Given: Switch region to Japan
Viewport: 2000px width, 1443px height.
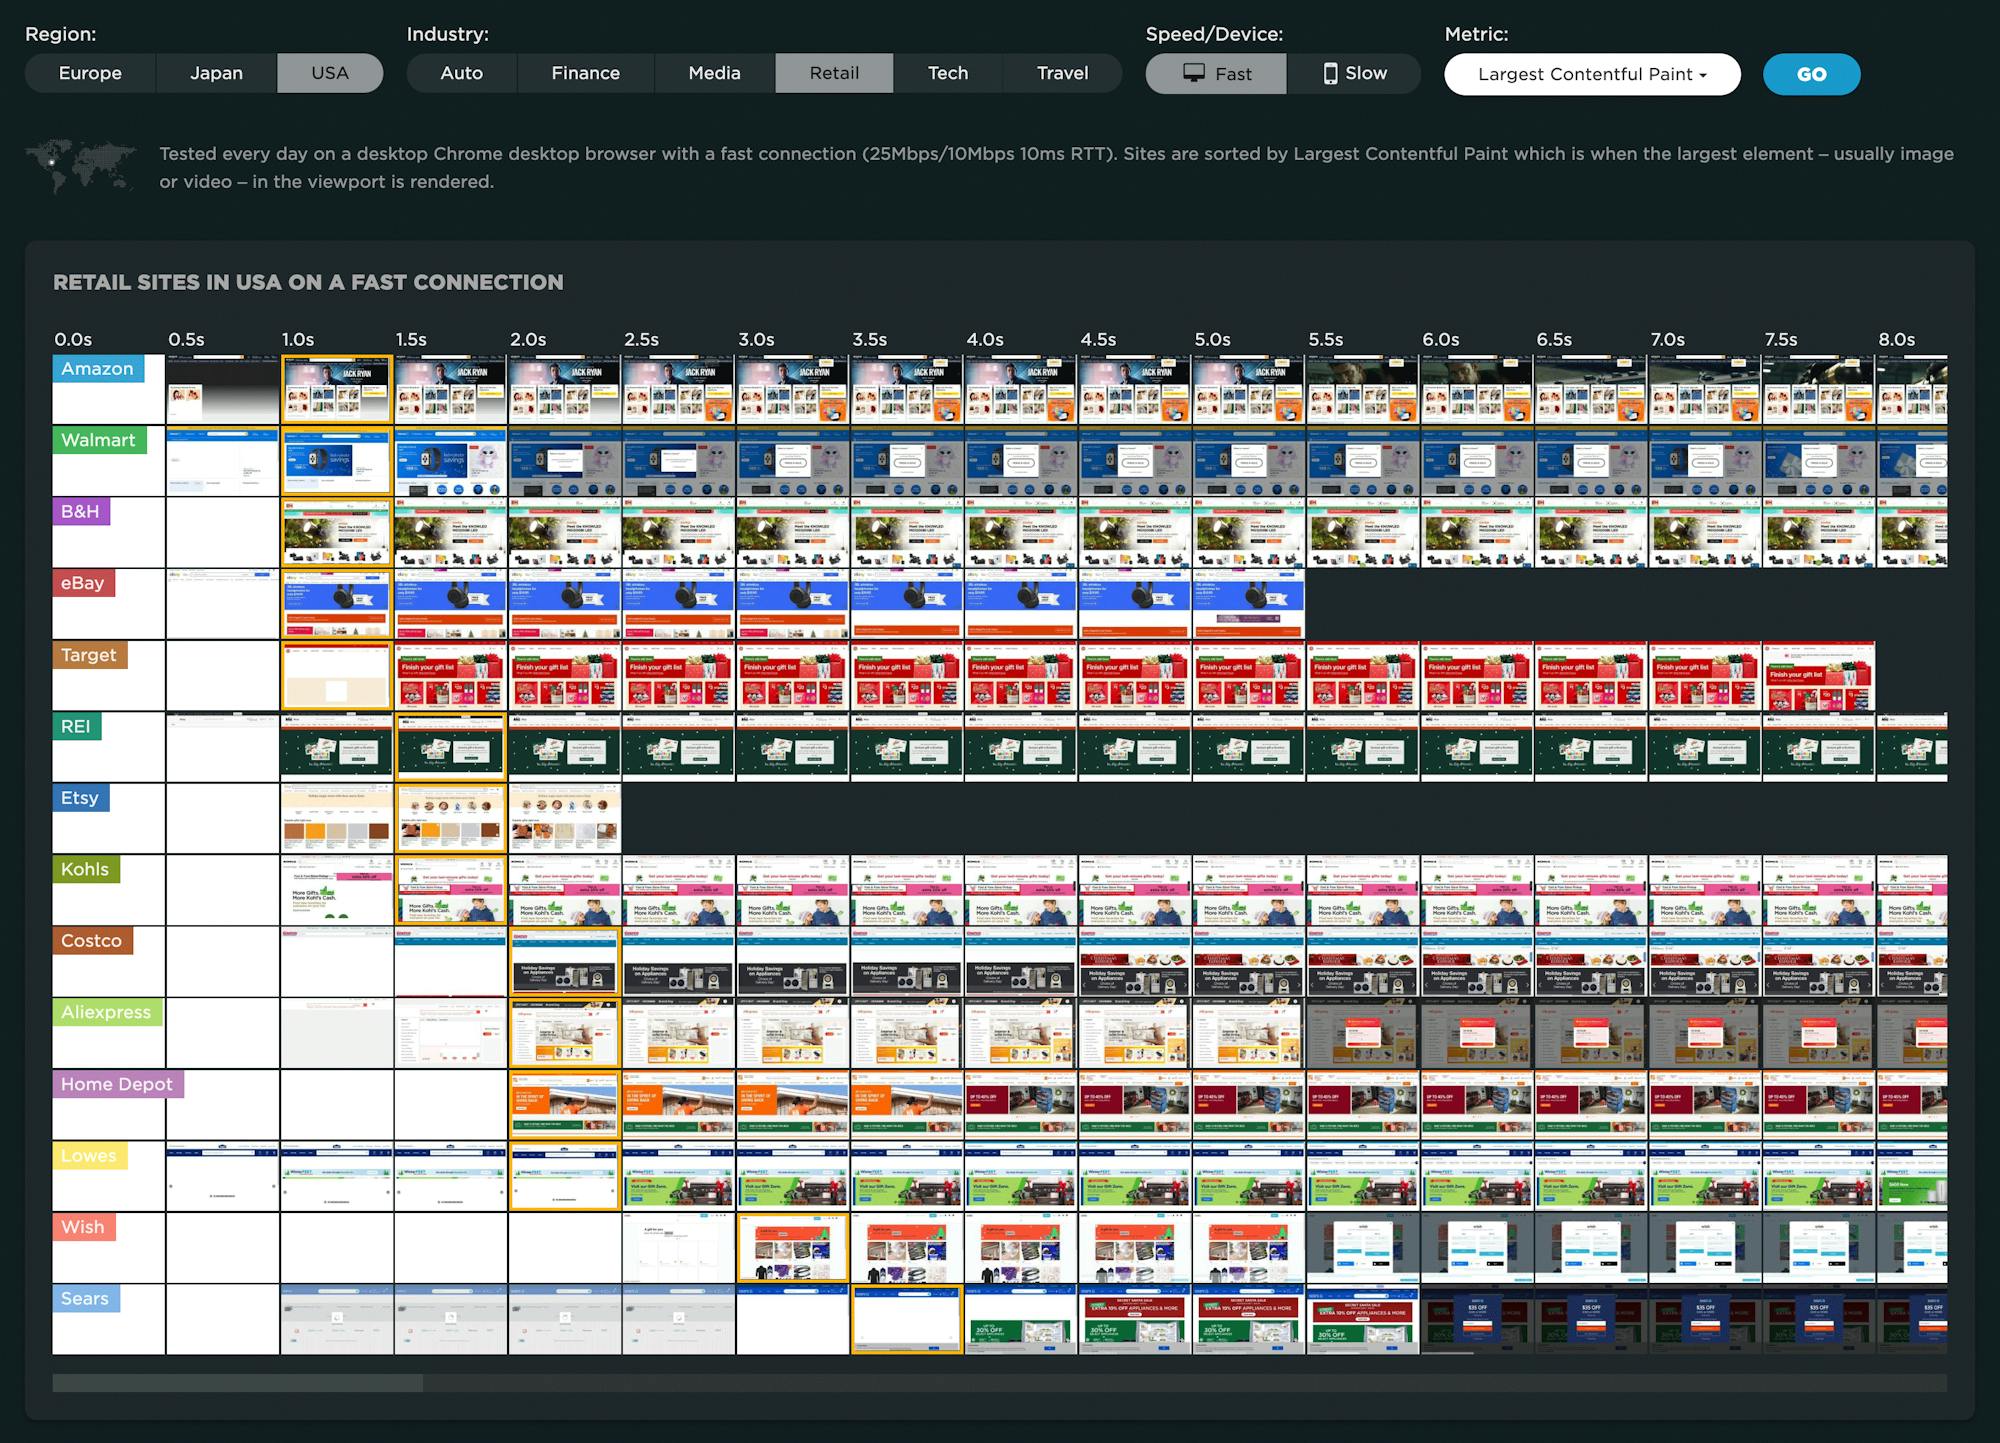Looking at the screenshot, I should [x=216, y=73].
